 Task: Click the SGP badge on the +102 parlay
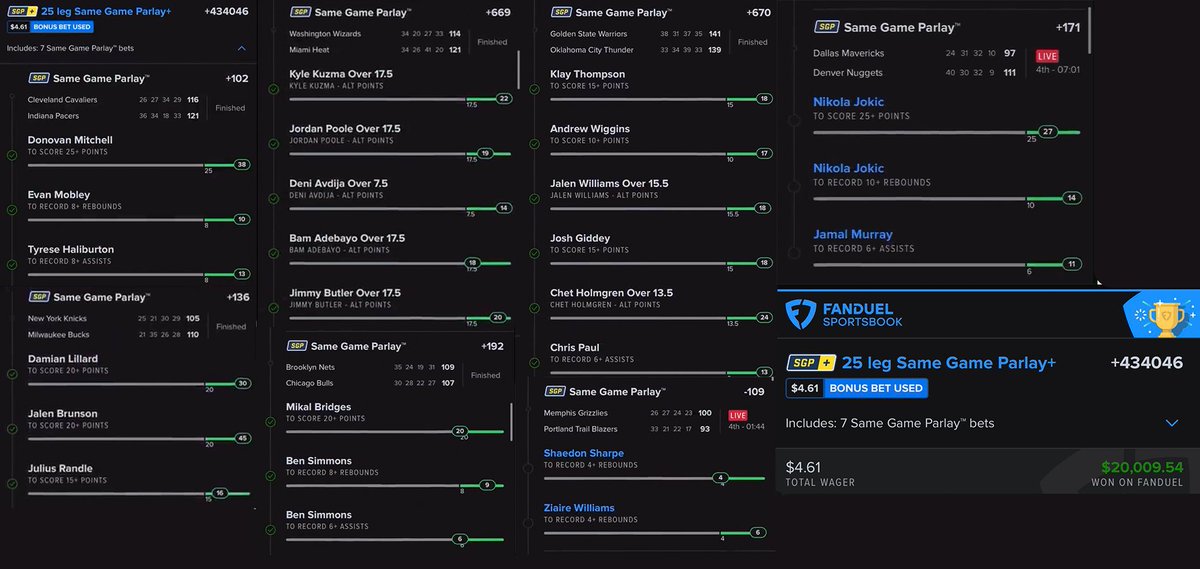coord(39,78)
